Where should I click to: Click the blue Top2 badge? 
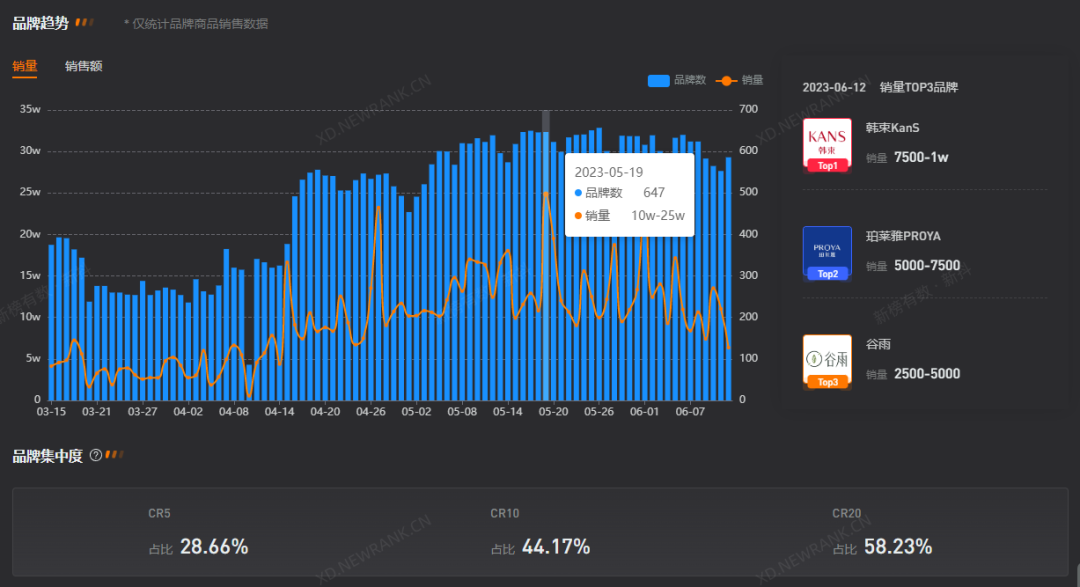pyautogui.click(x=827, y=273)
